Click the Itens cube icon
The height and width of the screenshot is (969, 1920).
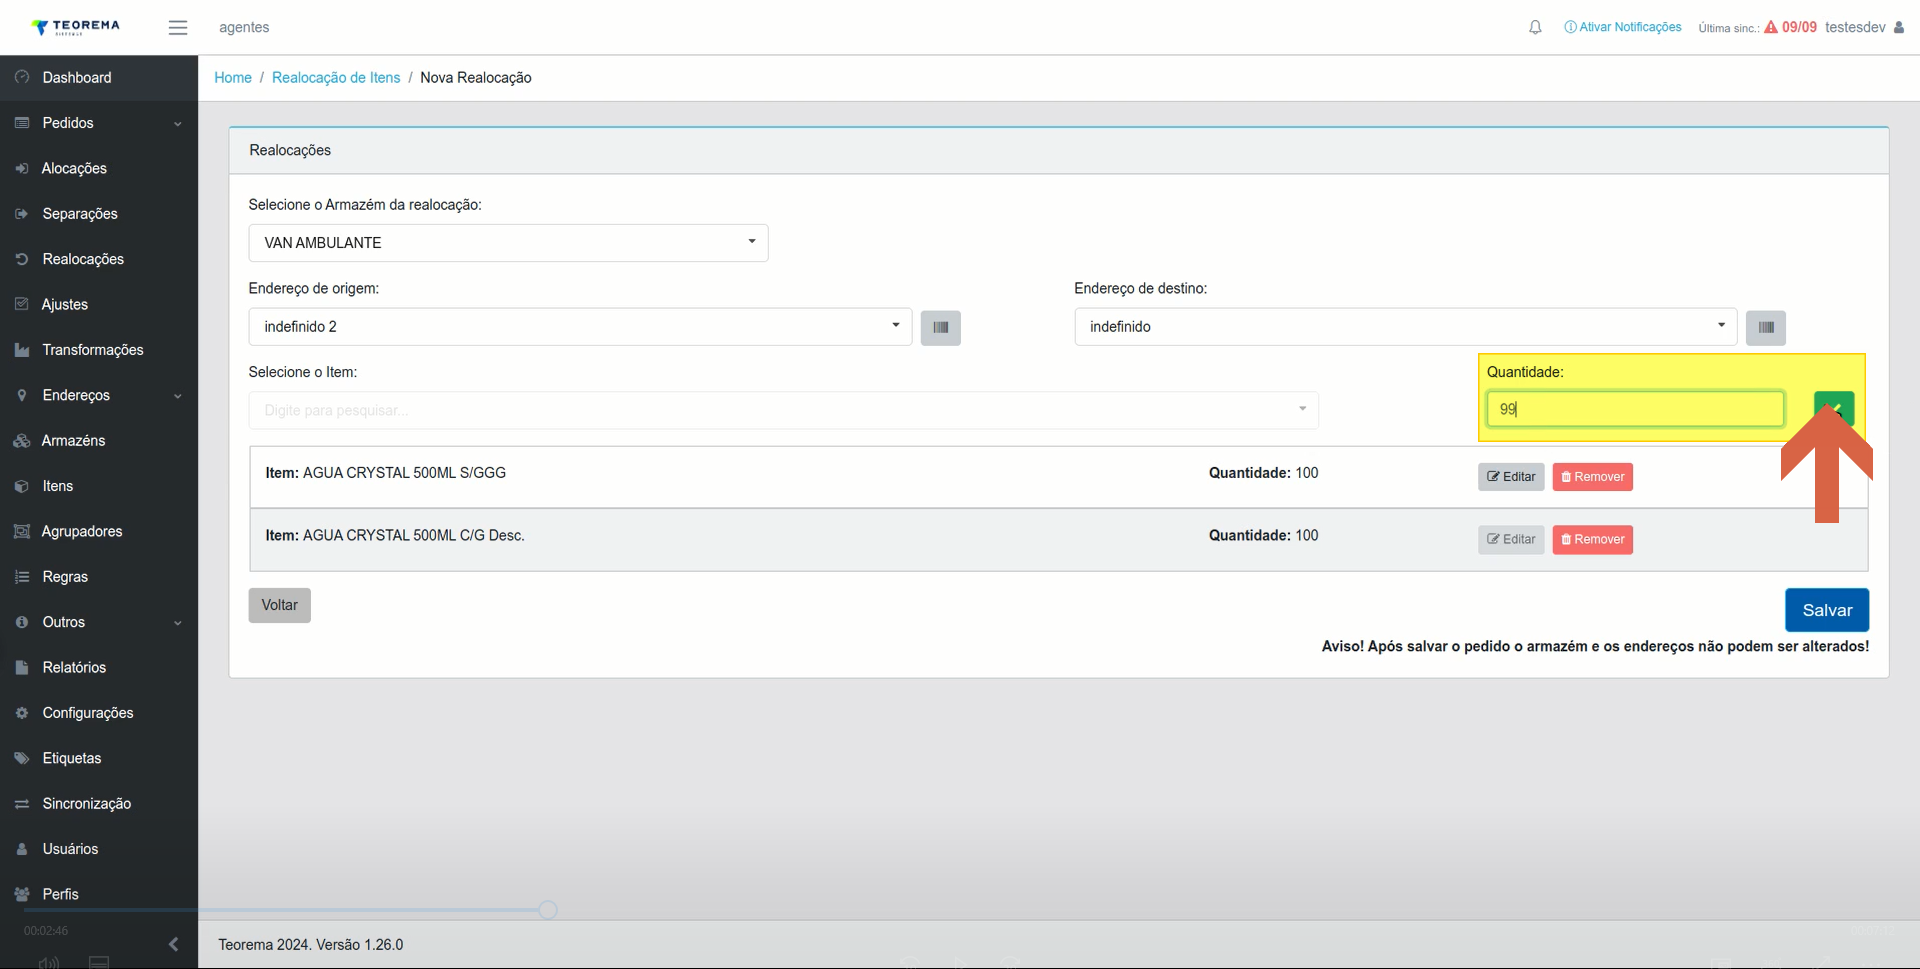[22, 486]
